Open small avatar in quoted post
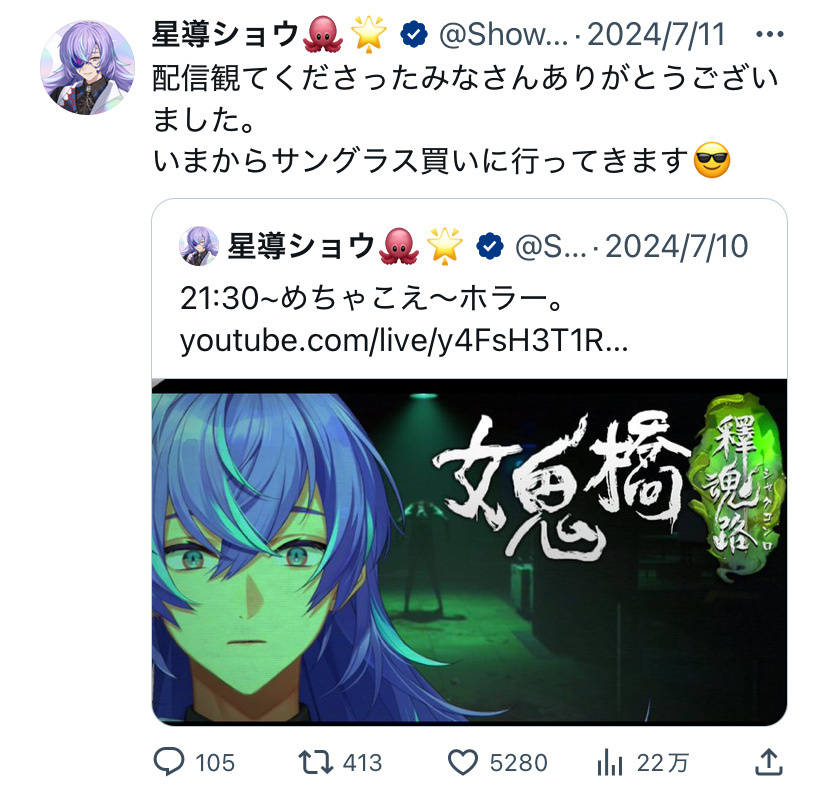This screenshot has width=828, height=796. click(x=199, y=246)
